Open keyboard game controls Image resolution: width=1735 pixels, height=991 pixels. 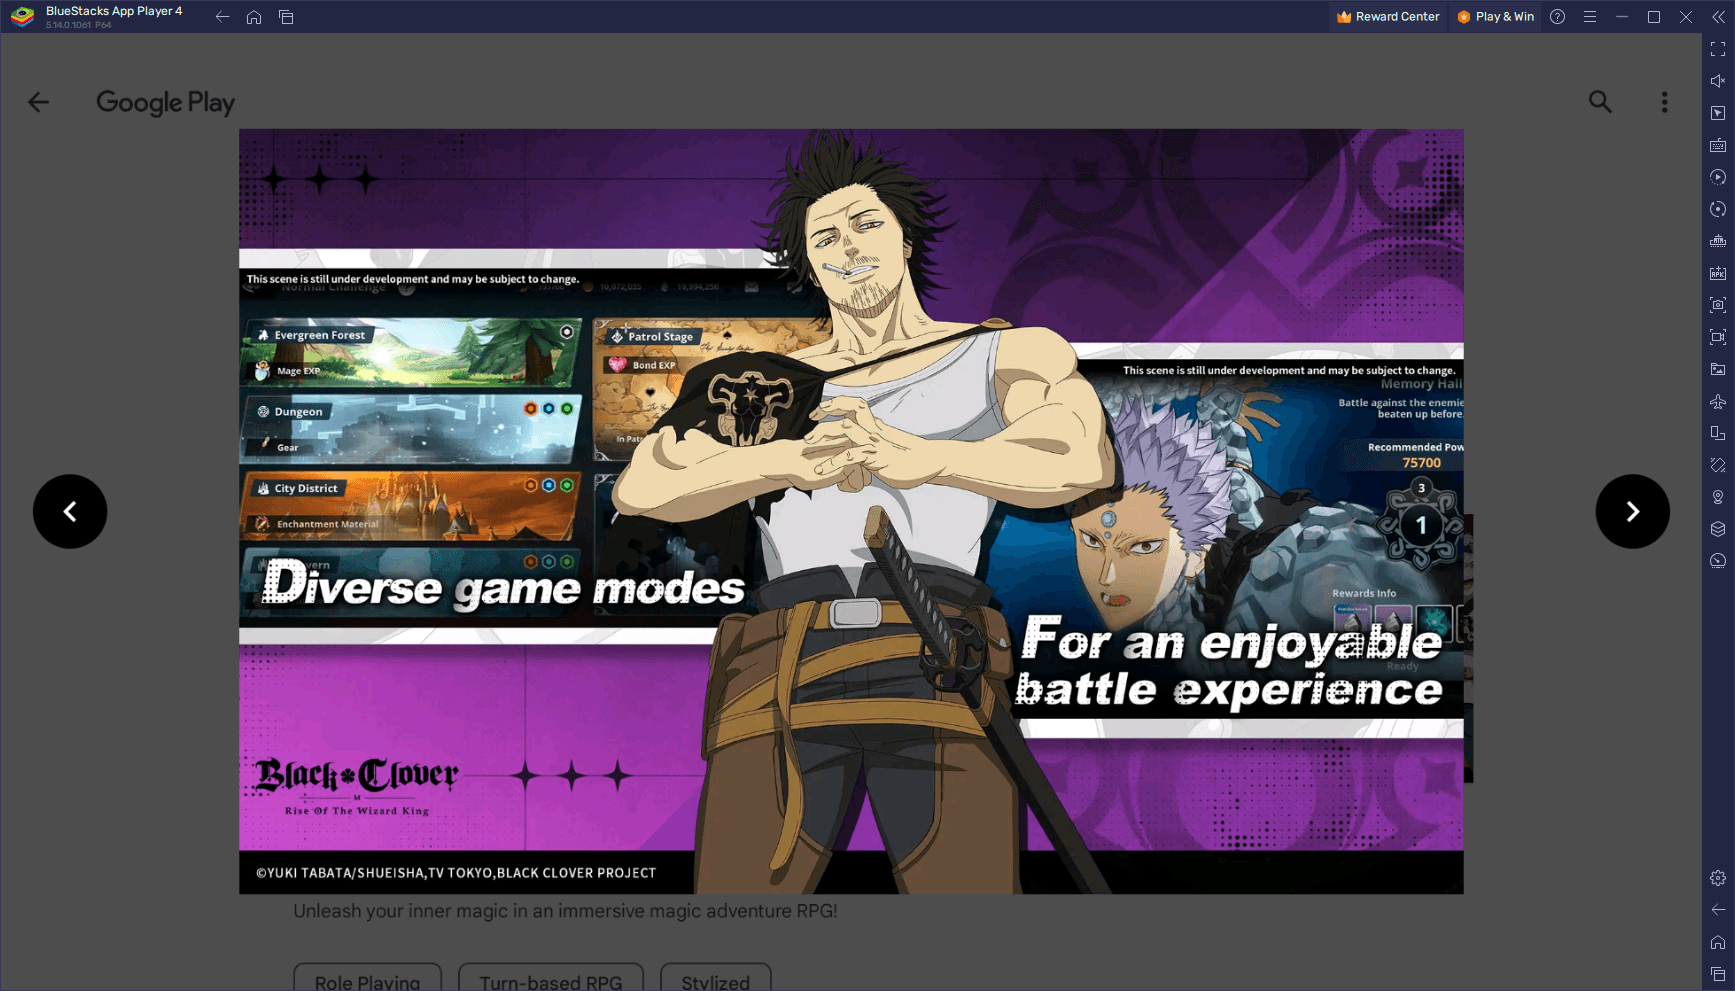click(x=1718, y=145)
